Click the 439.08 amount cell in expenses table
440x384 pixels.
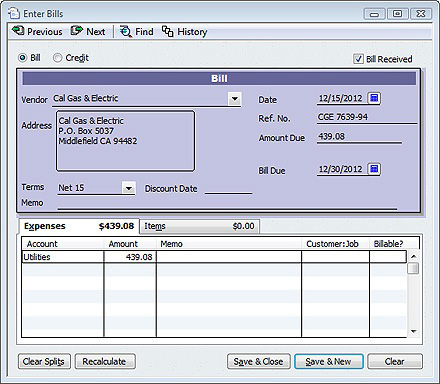[130, 257]
